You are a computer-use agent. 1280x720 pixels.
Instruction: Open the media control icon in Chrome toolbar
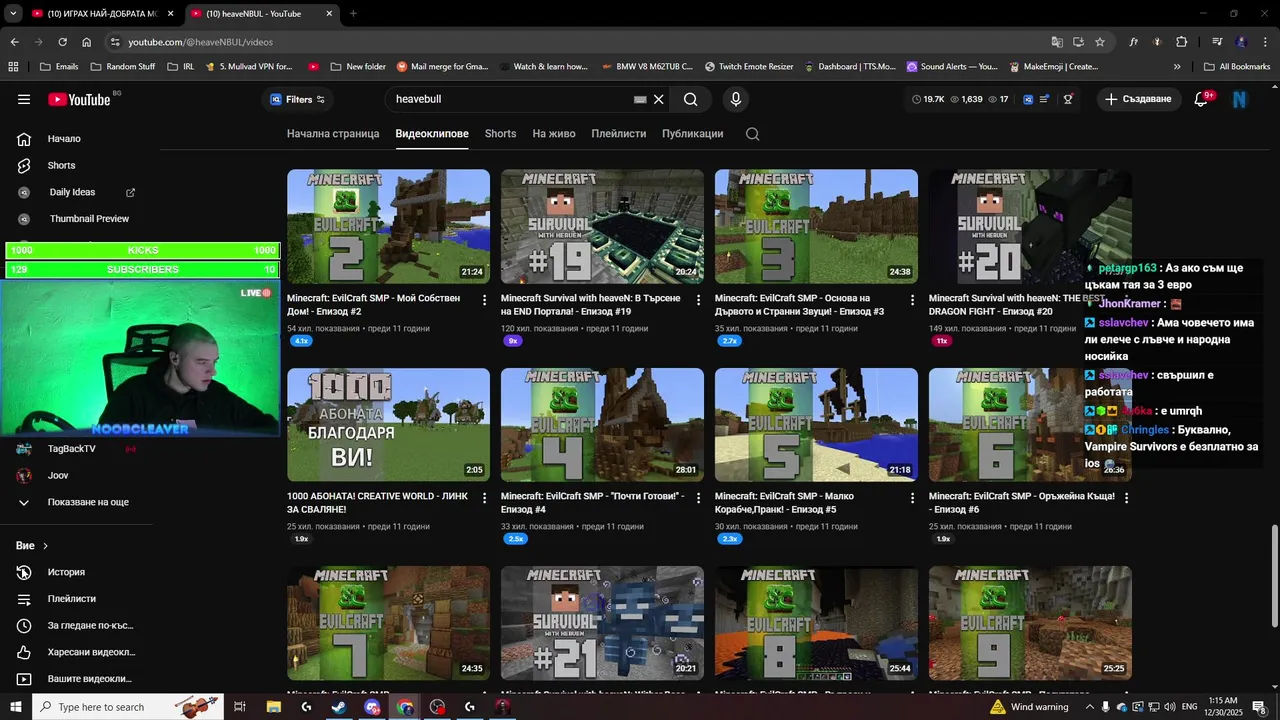click(1217, 42)
